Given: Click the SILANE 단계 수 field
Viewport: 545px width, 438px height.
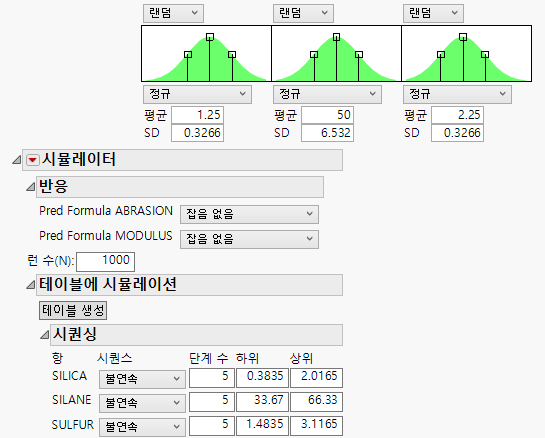Looking at the screenshot, I should click(212, 402).
